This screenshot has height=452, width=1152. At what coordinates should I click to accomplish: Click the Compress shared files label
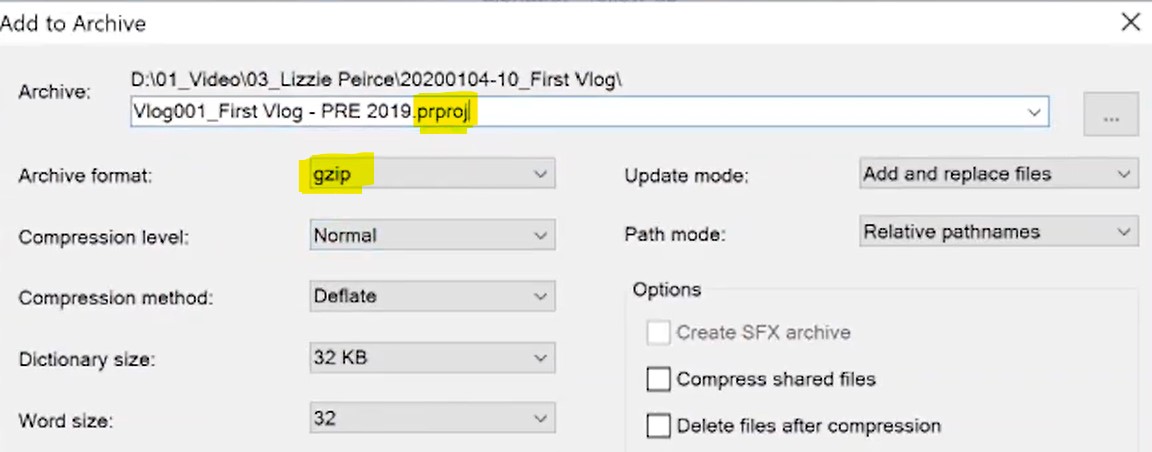click(776, 380)
